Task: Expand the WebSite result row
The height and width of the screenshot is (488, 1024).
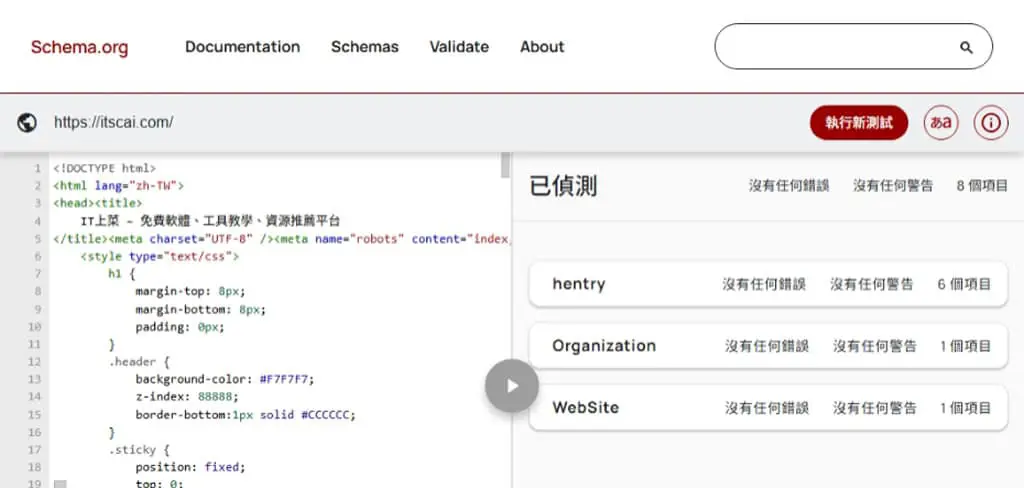Action: pos(768,408)
